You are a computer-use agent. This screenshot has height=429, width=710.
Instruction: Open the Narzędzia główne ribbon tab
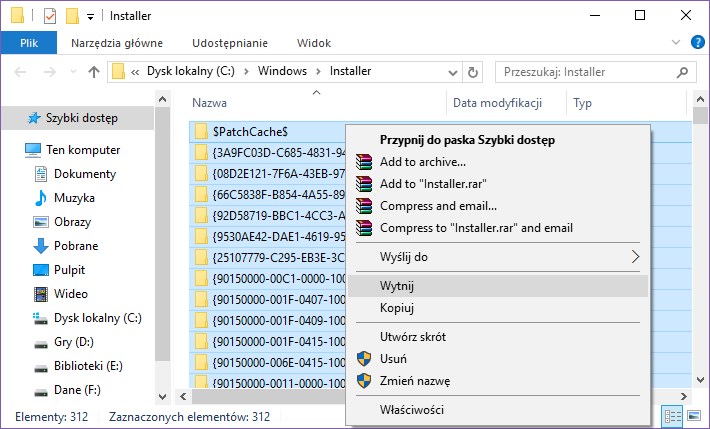(117, 43)
